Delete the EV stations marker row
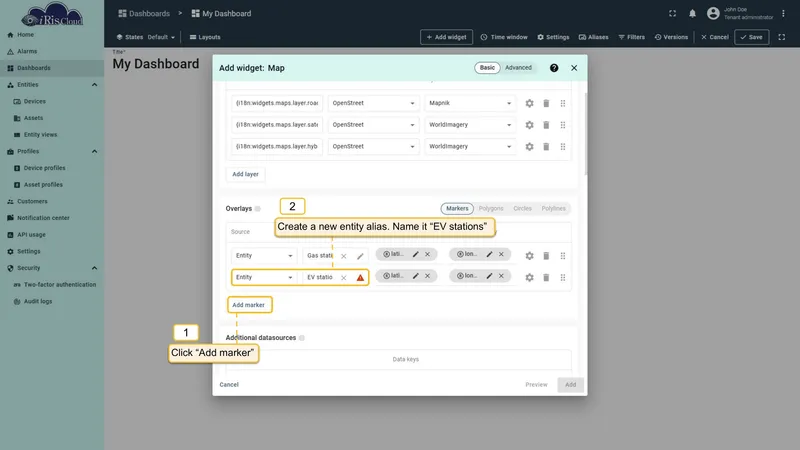Screen dimensions: 800x450 click(x=546, y=278)
